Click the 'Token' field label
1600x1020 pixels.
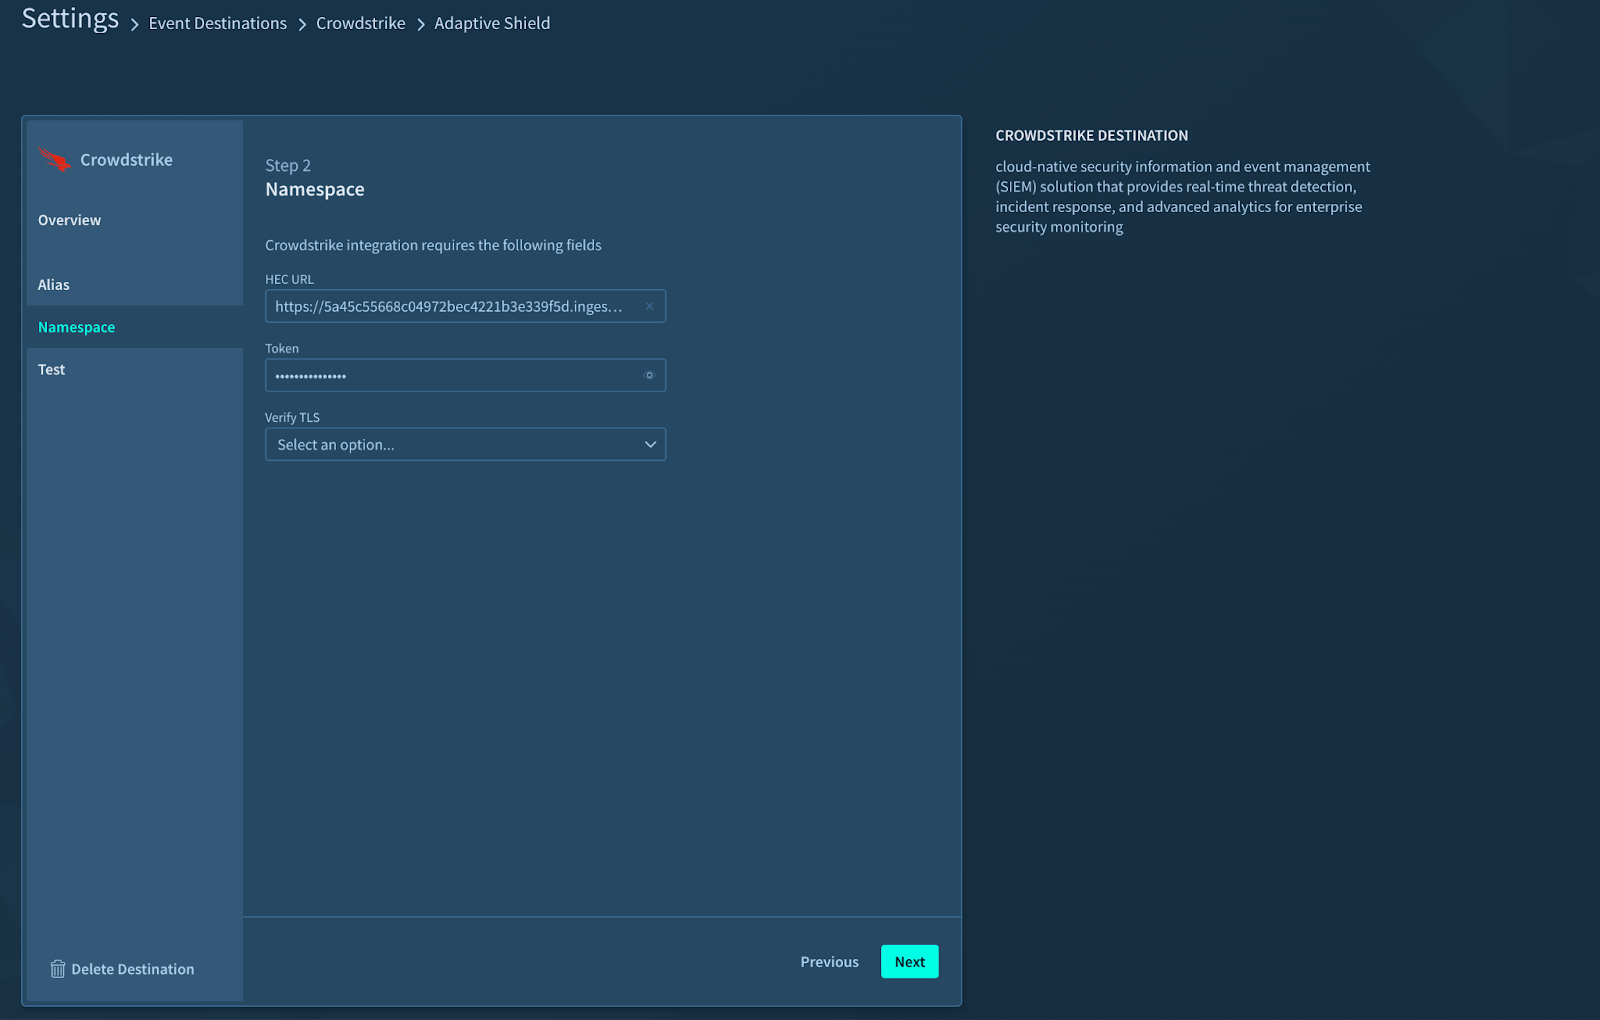(282, 348)
